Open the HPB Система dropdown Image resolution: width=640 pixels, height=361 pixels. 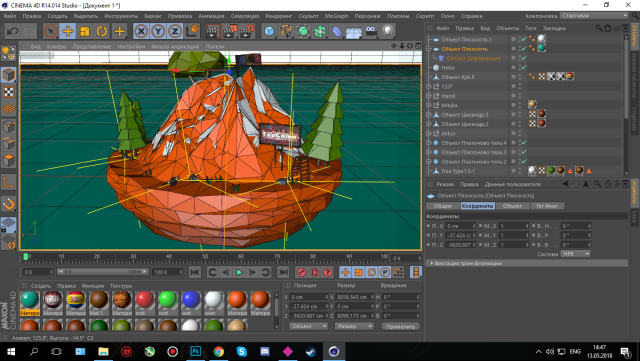tap(576, 254)
